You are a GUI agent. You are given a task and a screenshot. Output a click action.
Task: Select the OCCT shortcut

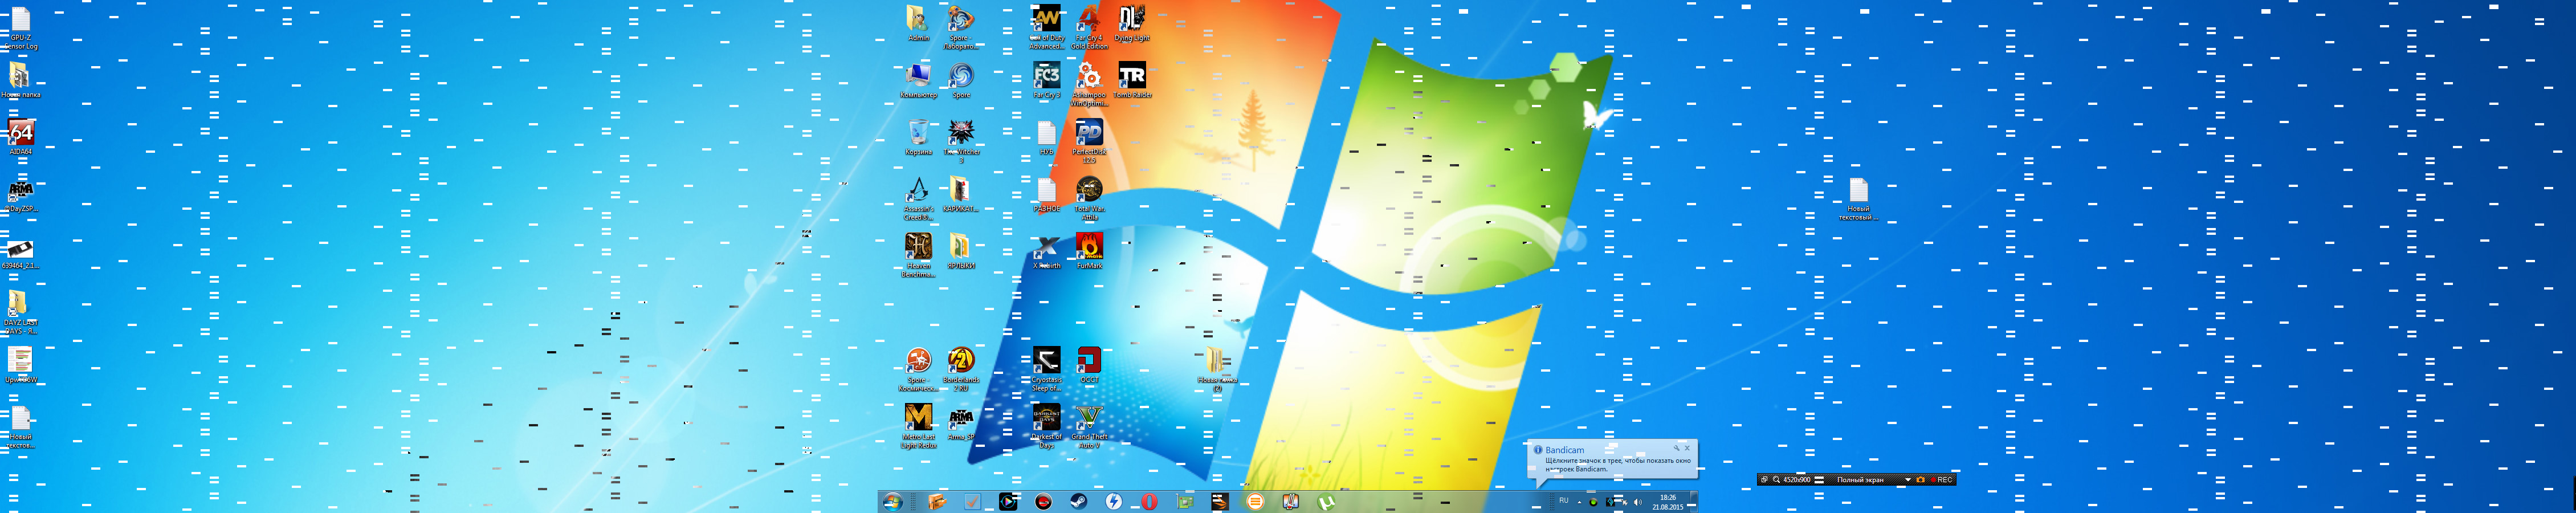[1089, 366]
